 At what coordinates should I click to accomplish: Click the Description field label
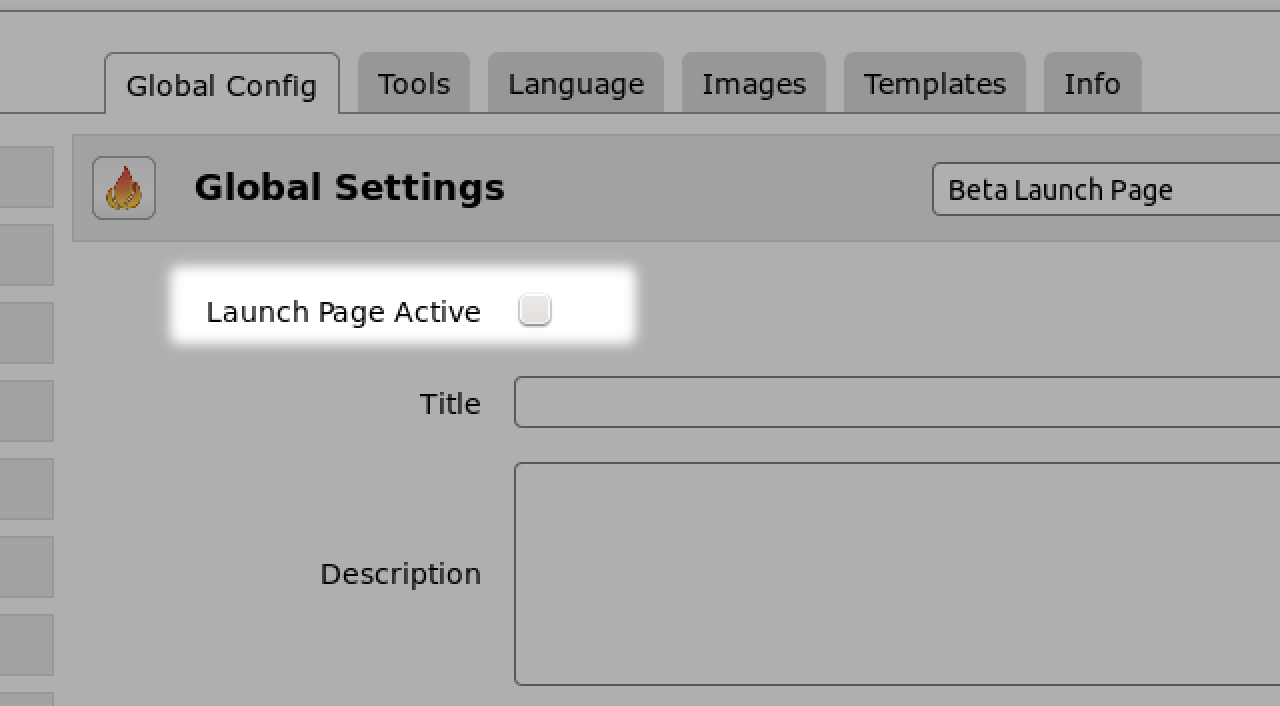click(x=400, y=574)
